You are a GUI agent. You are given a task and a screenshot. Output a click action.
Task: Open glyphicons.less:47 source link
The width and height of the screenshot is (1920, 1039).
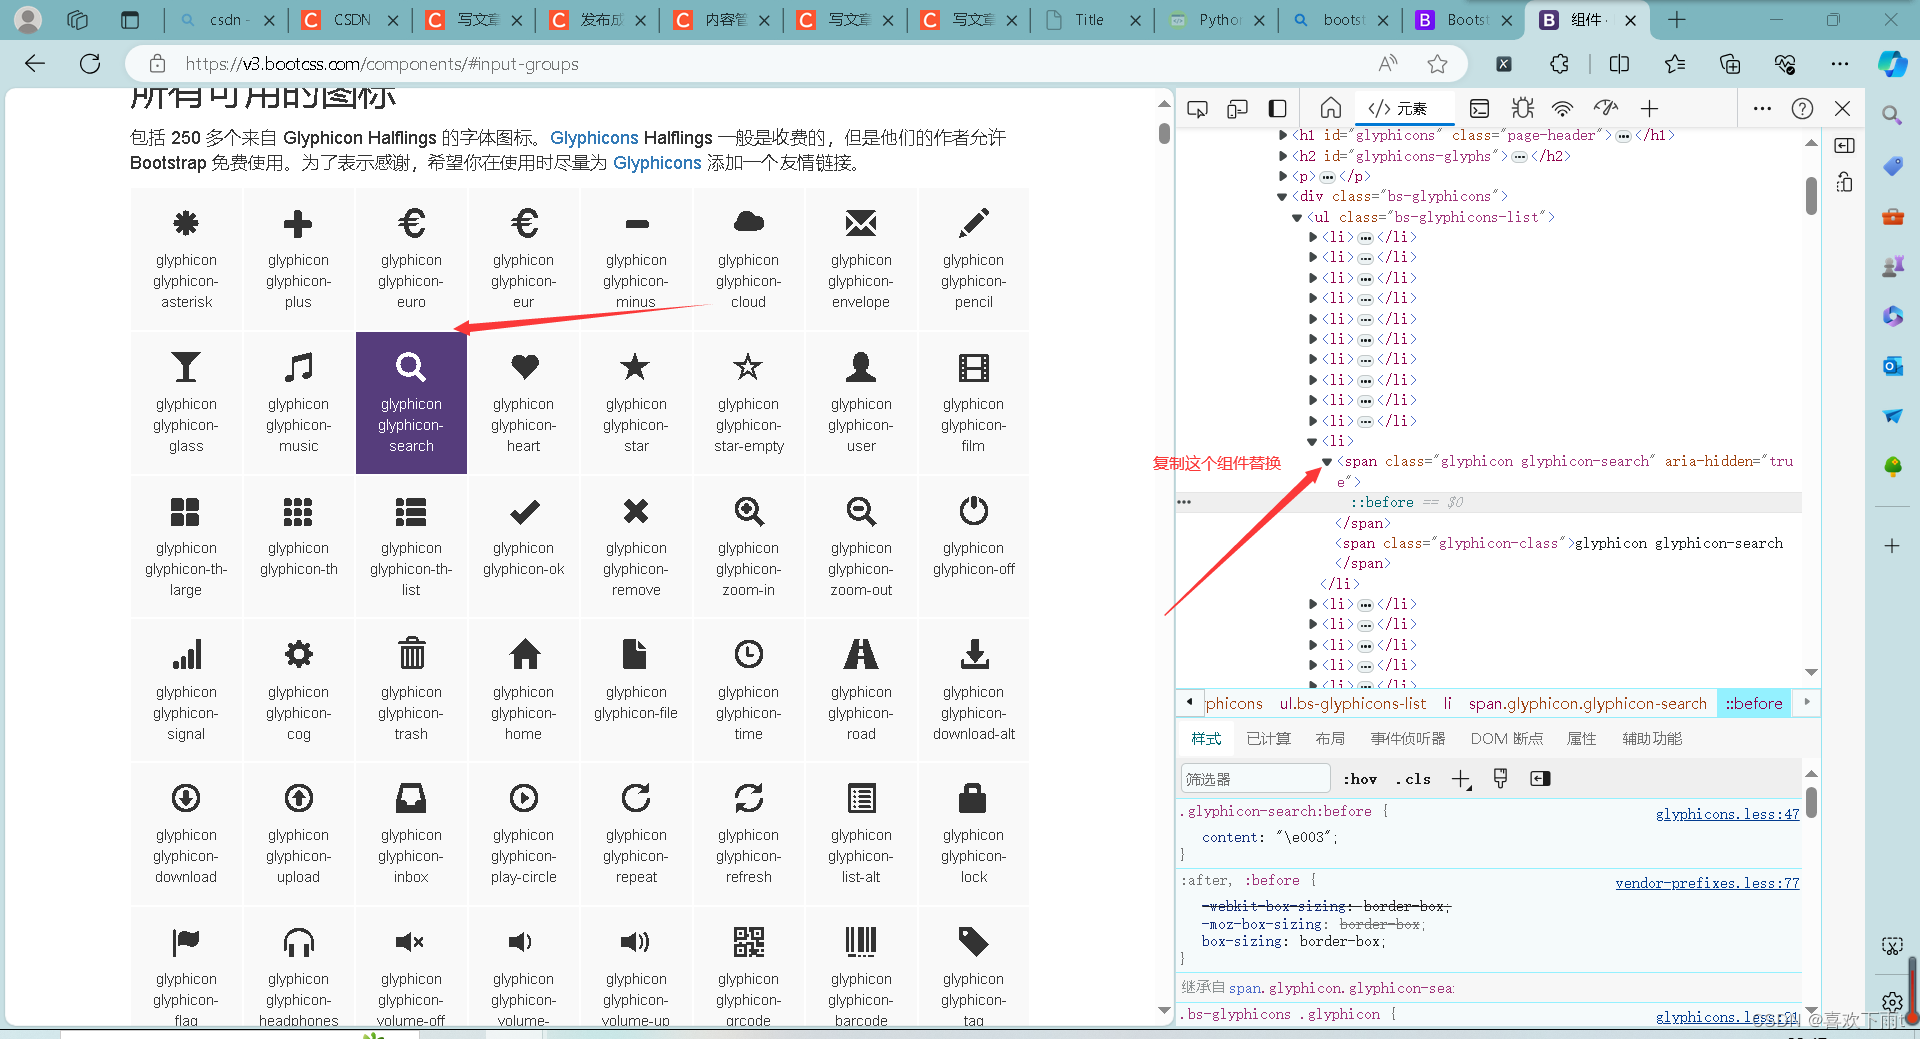(1727, 814)
